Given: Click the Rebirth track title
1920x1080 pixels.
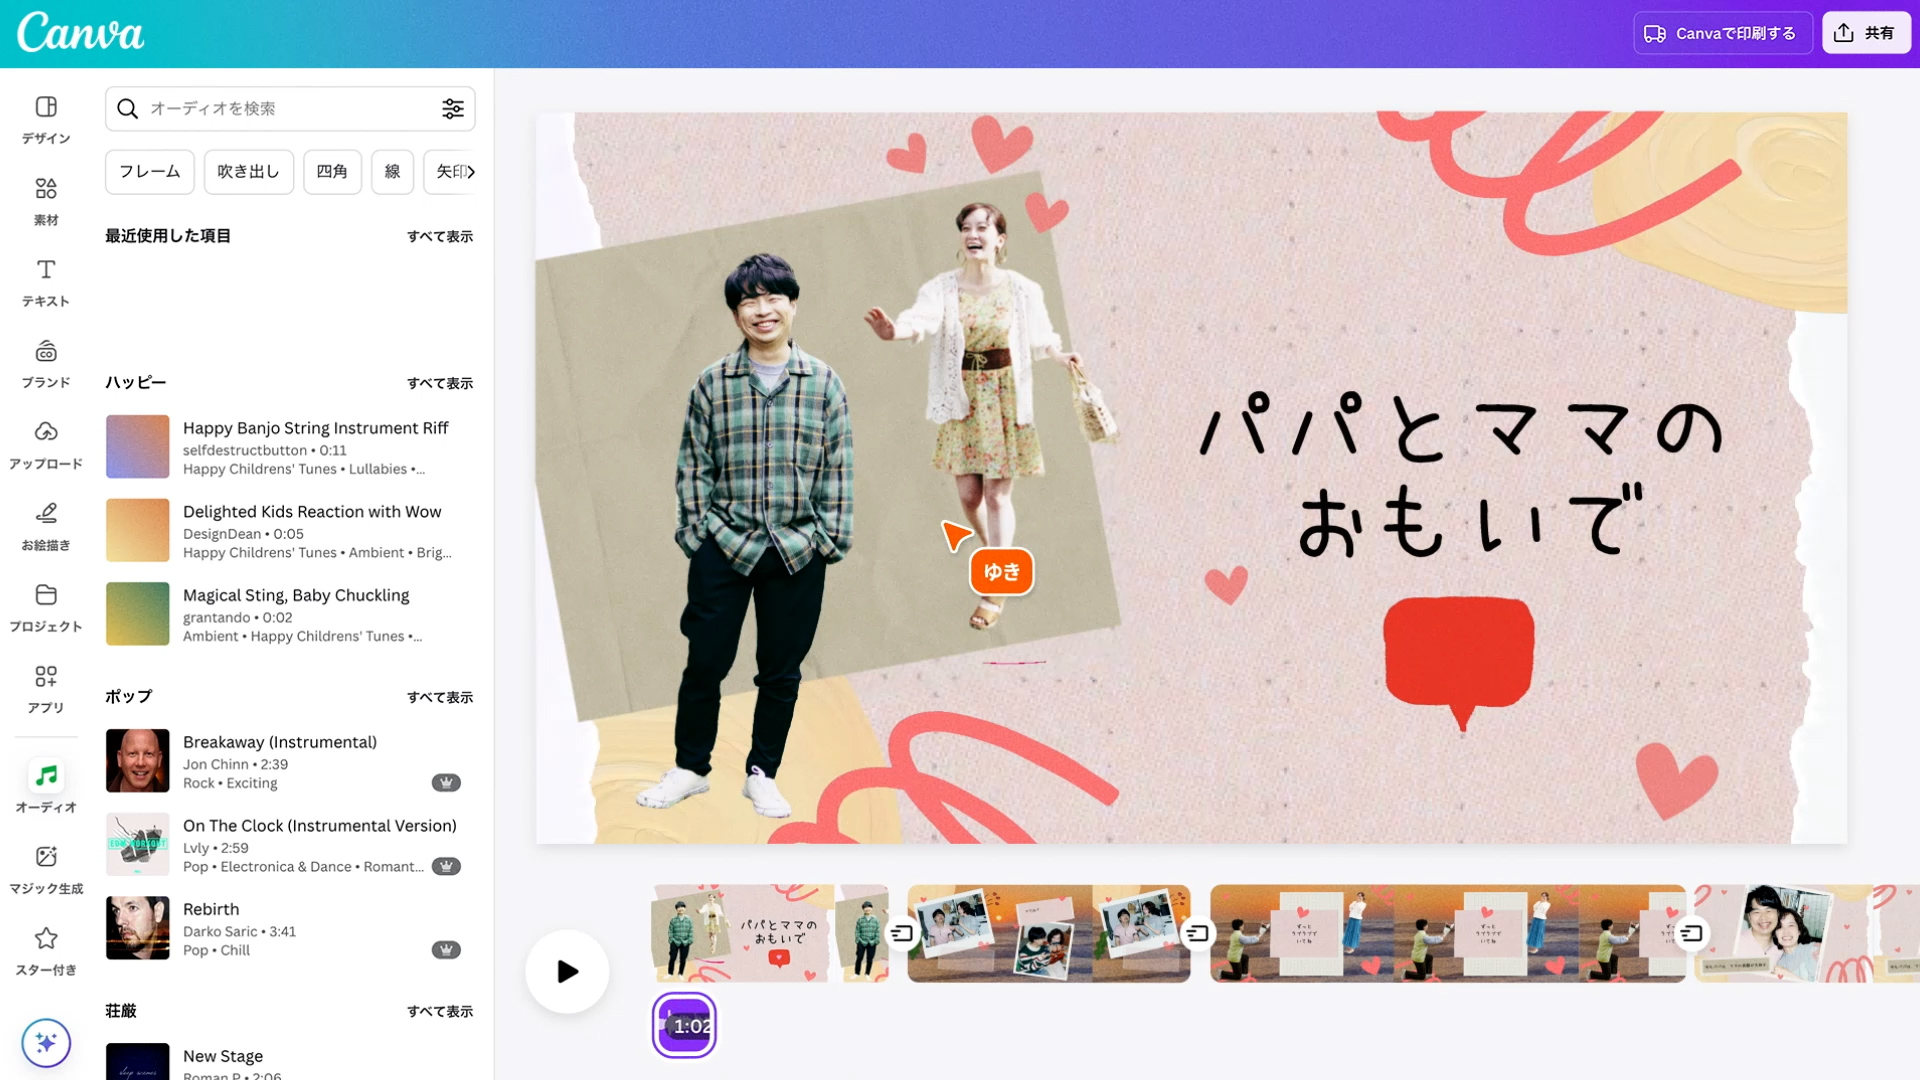Looking at the screenshot, I should point(211,910).
